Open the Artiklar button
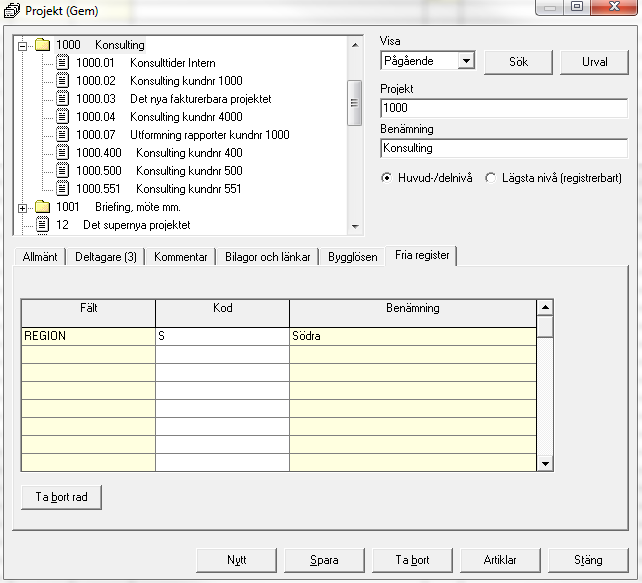The height and width of the screenshot is (583, 642). click(500, 560)
